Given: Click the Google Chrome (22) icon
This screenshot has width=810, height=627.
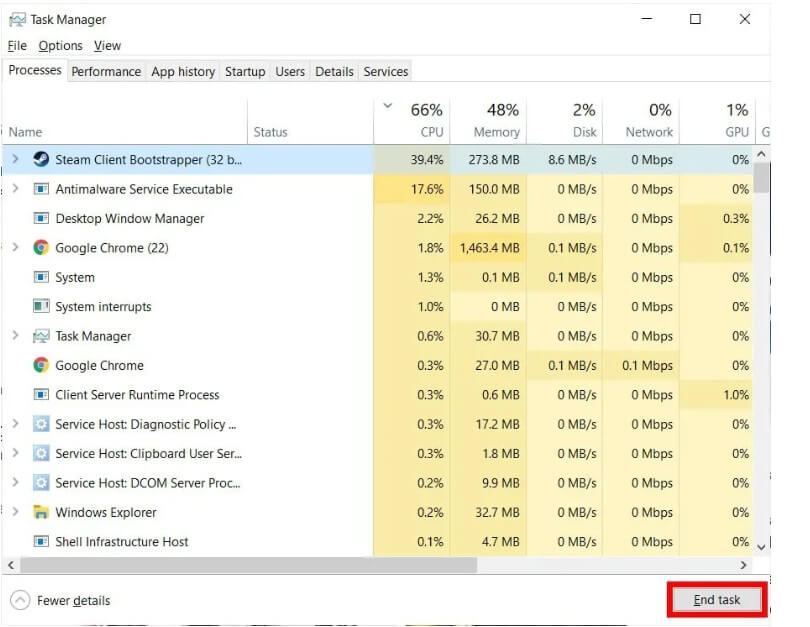Looking at the screenshot, I should coord(41,248).
